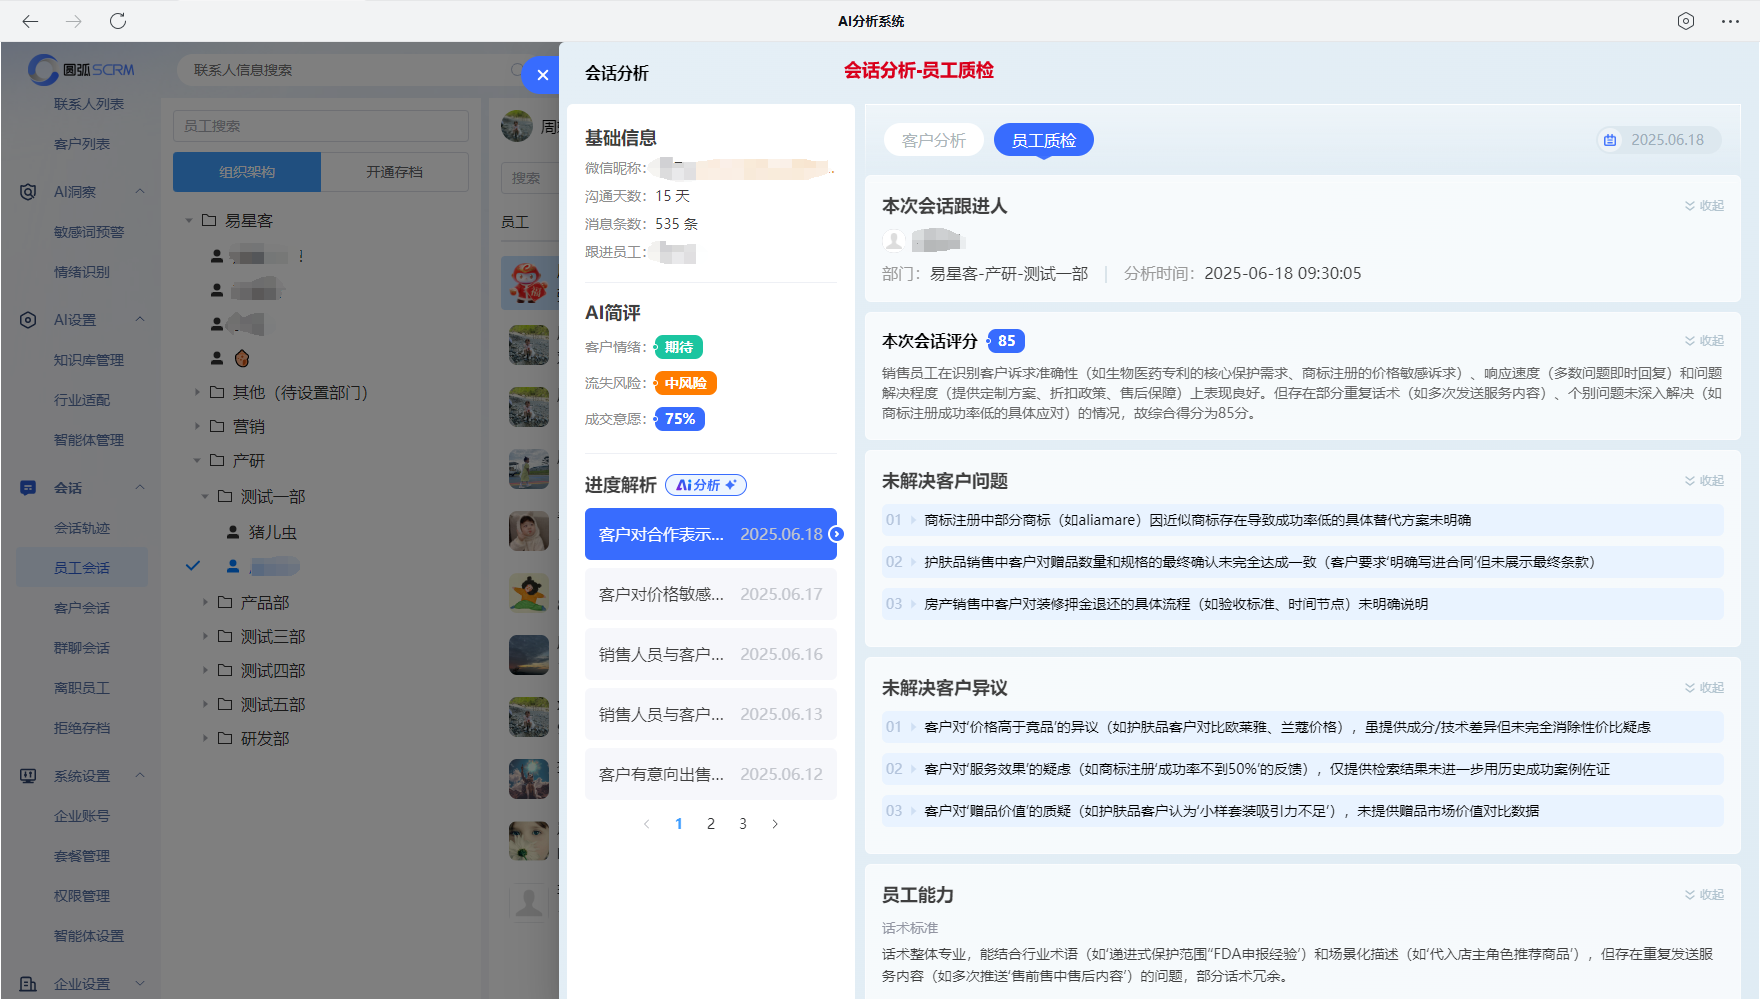
Task: Reload the page with refresh icon
Action: [118, 21]
